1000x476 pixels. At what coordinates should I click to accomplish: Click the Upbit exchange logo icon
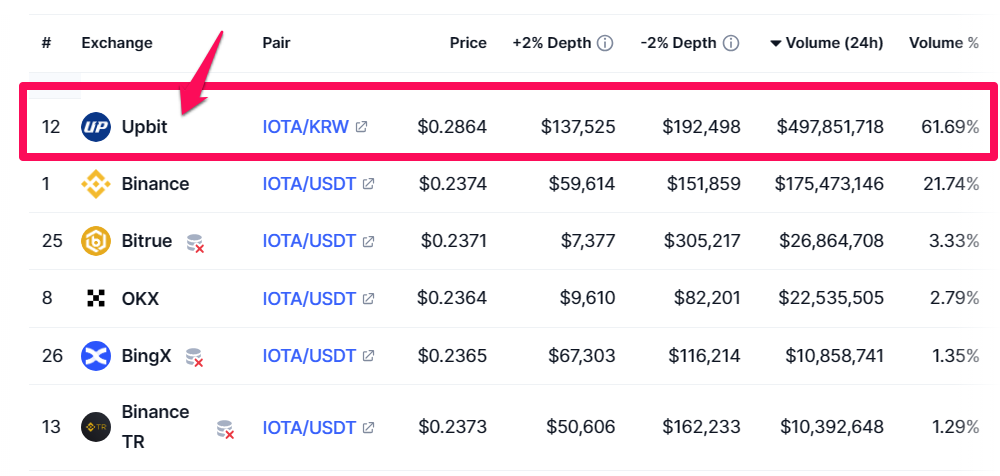(x=96, y=127)
